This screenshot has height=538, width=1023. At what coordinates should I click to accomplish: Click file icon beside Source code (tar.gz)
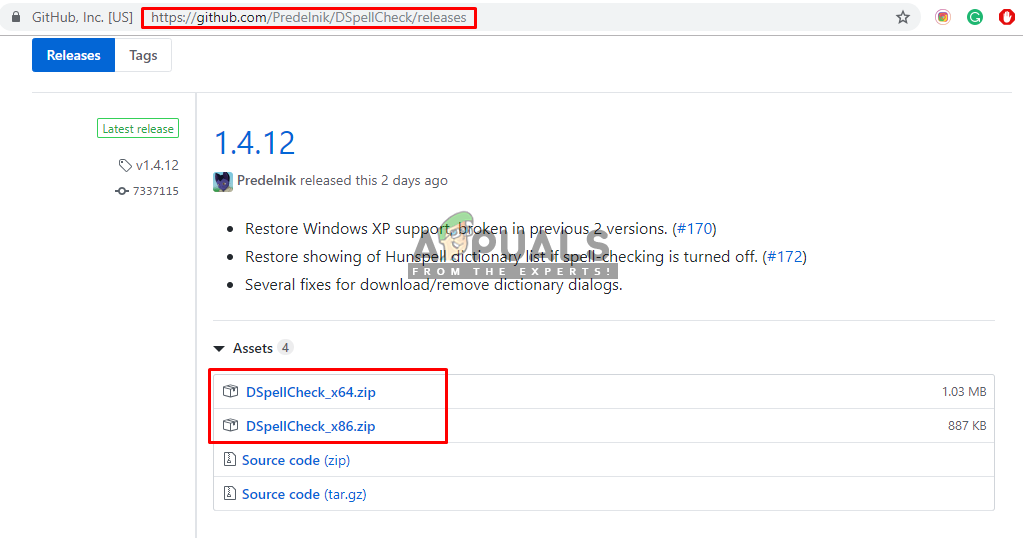click(230, 493)
